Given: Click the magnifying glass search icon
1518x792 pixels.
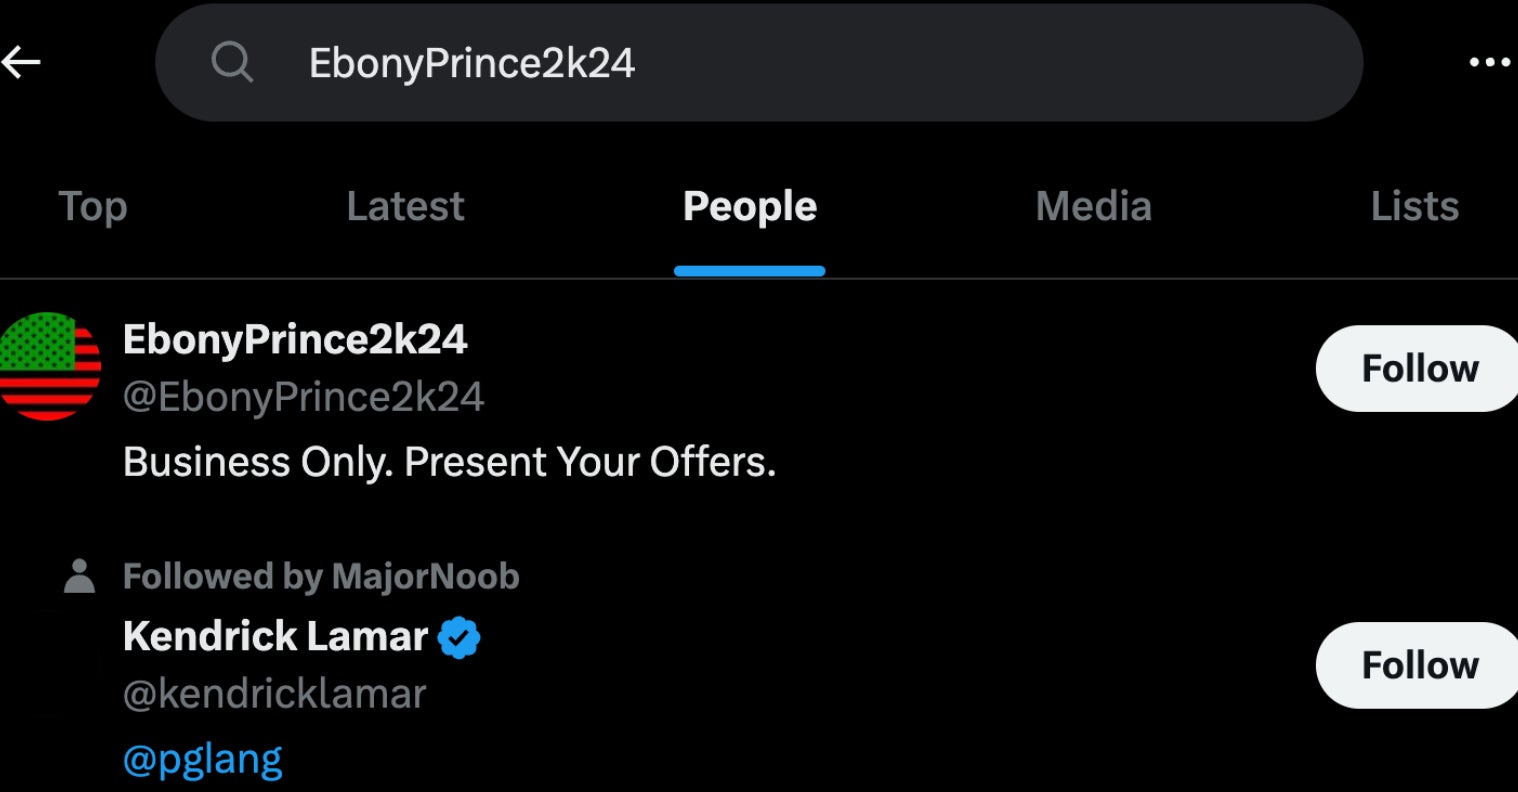Looking at the screenshot, I should (232, 63).
